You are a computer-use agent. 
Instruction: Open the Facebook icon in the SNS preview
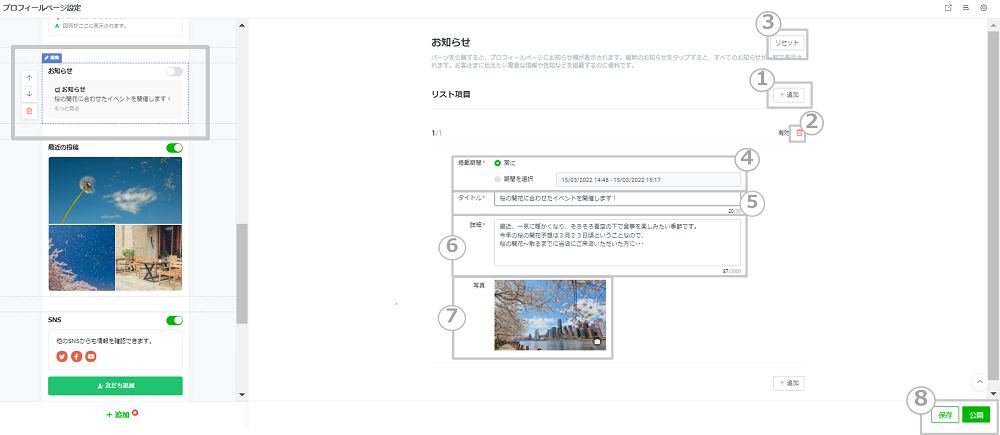point(76,356)
